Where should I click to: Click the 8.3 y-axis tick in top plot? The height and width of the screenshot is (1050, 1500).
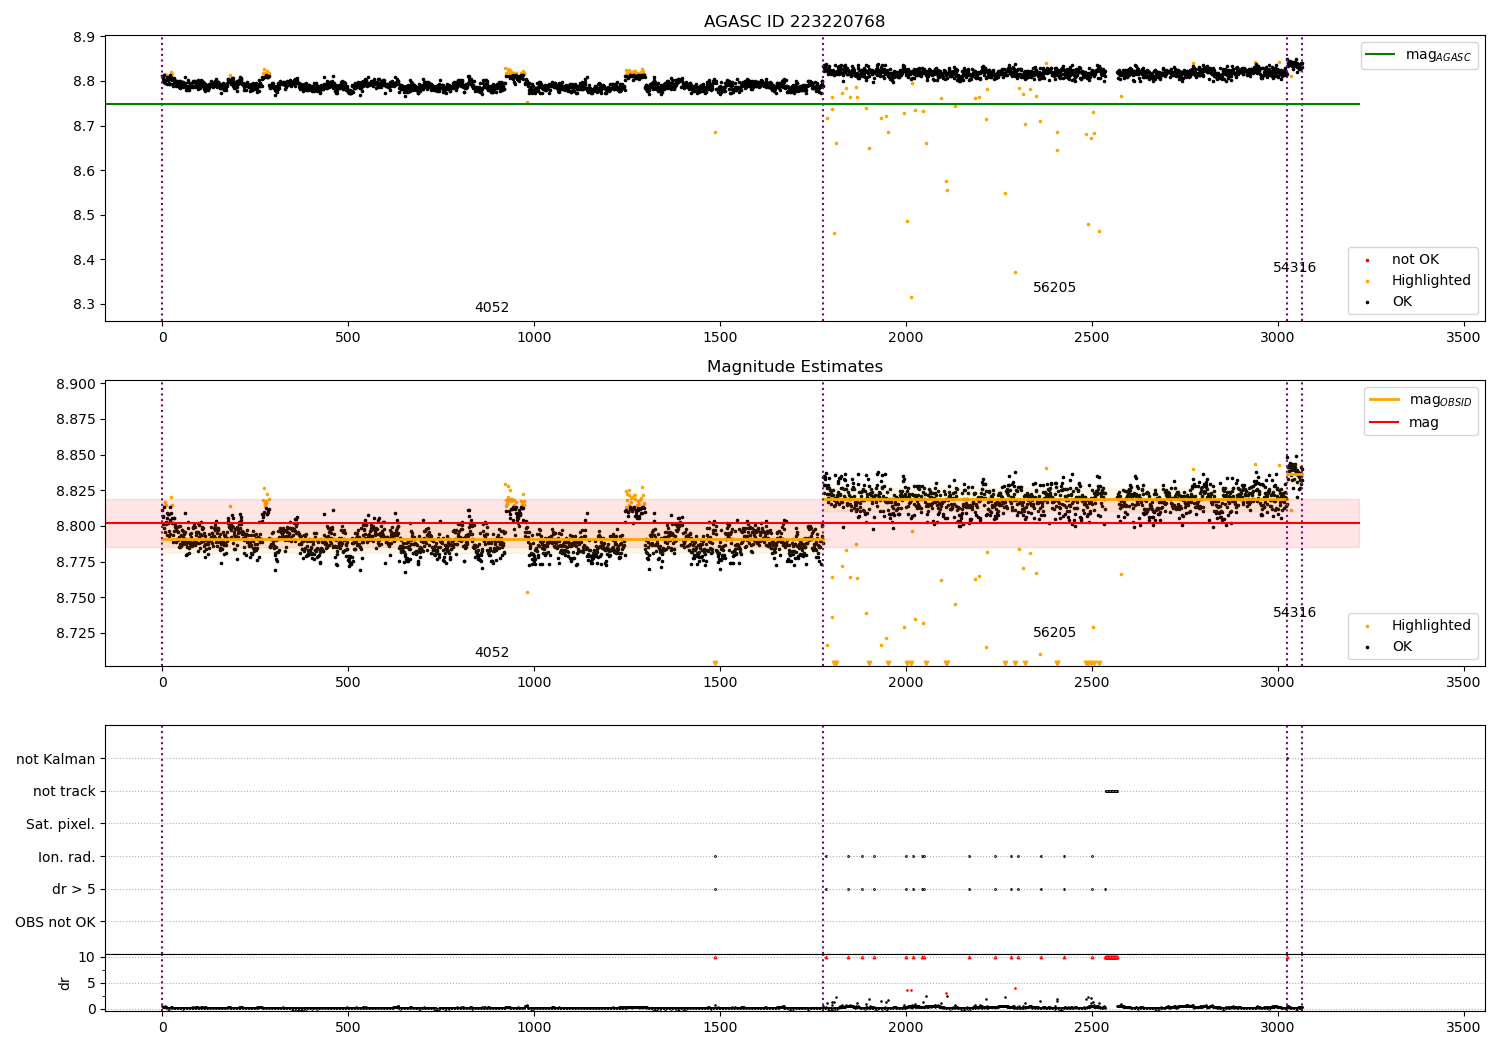pyautogui.click(x=84, y=305)
